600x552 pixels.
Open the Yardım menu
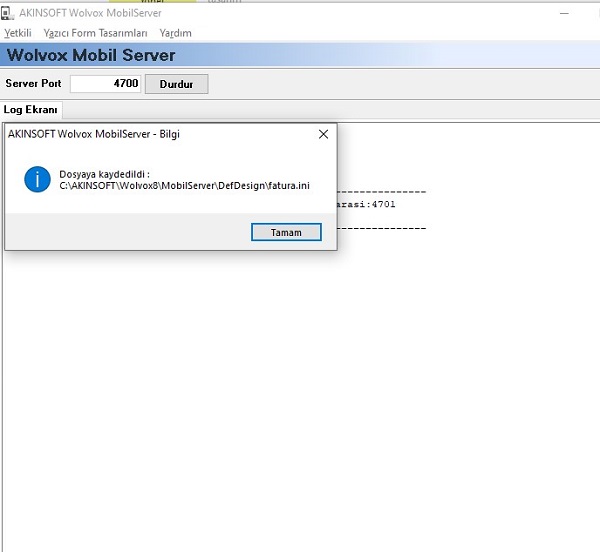(176, 33)
